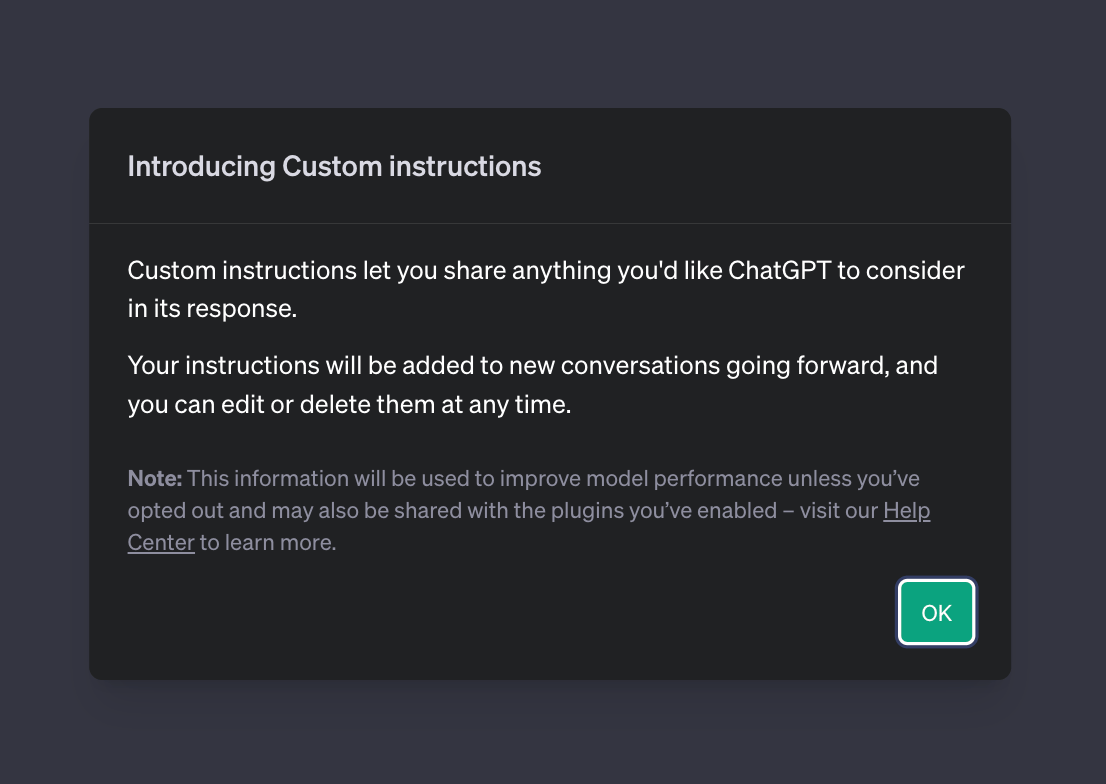This screenshot has height=784, width=1106.
Task: Click the "Introducing Custom instructions" dialog title
Action: pyautogui.click(x=334, y=166)
